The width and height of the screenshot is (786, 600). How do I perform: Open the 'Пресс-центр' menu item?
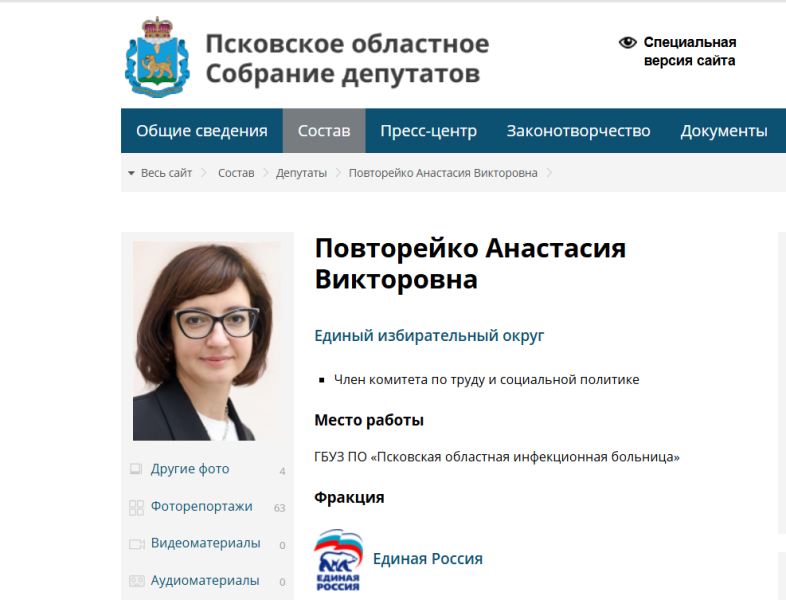tap(429, 130)
